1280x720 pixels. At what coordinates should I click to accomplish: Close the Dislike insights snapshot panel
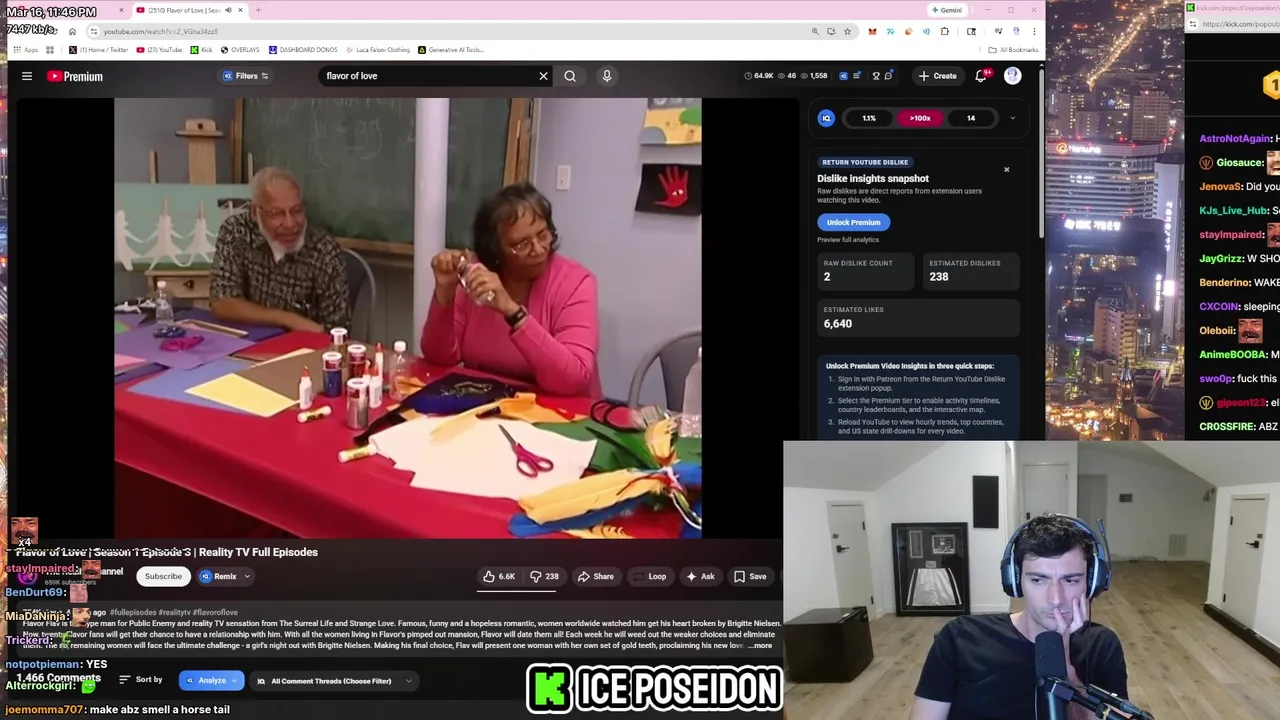pyautogui.click(x=1007, y=170)
